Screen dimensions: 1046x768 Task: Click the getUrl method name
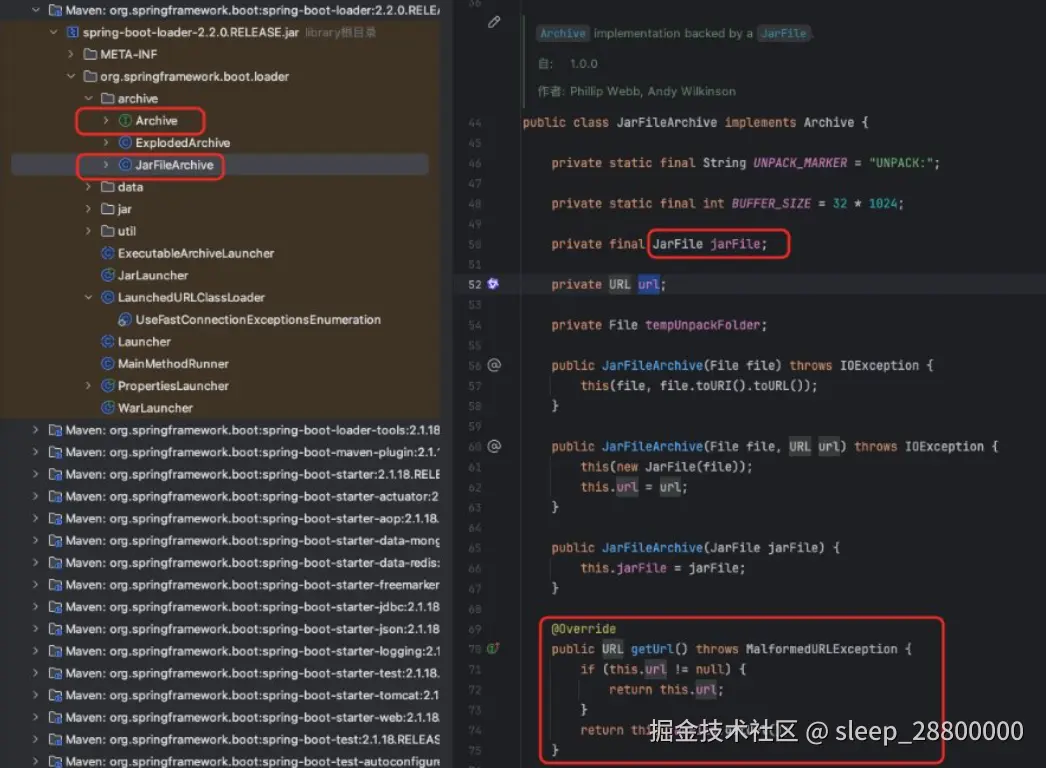pyautogui.click(x=652, y=649)
